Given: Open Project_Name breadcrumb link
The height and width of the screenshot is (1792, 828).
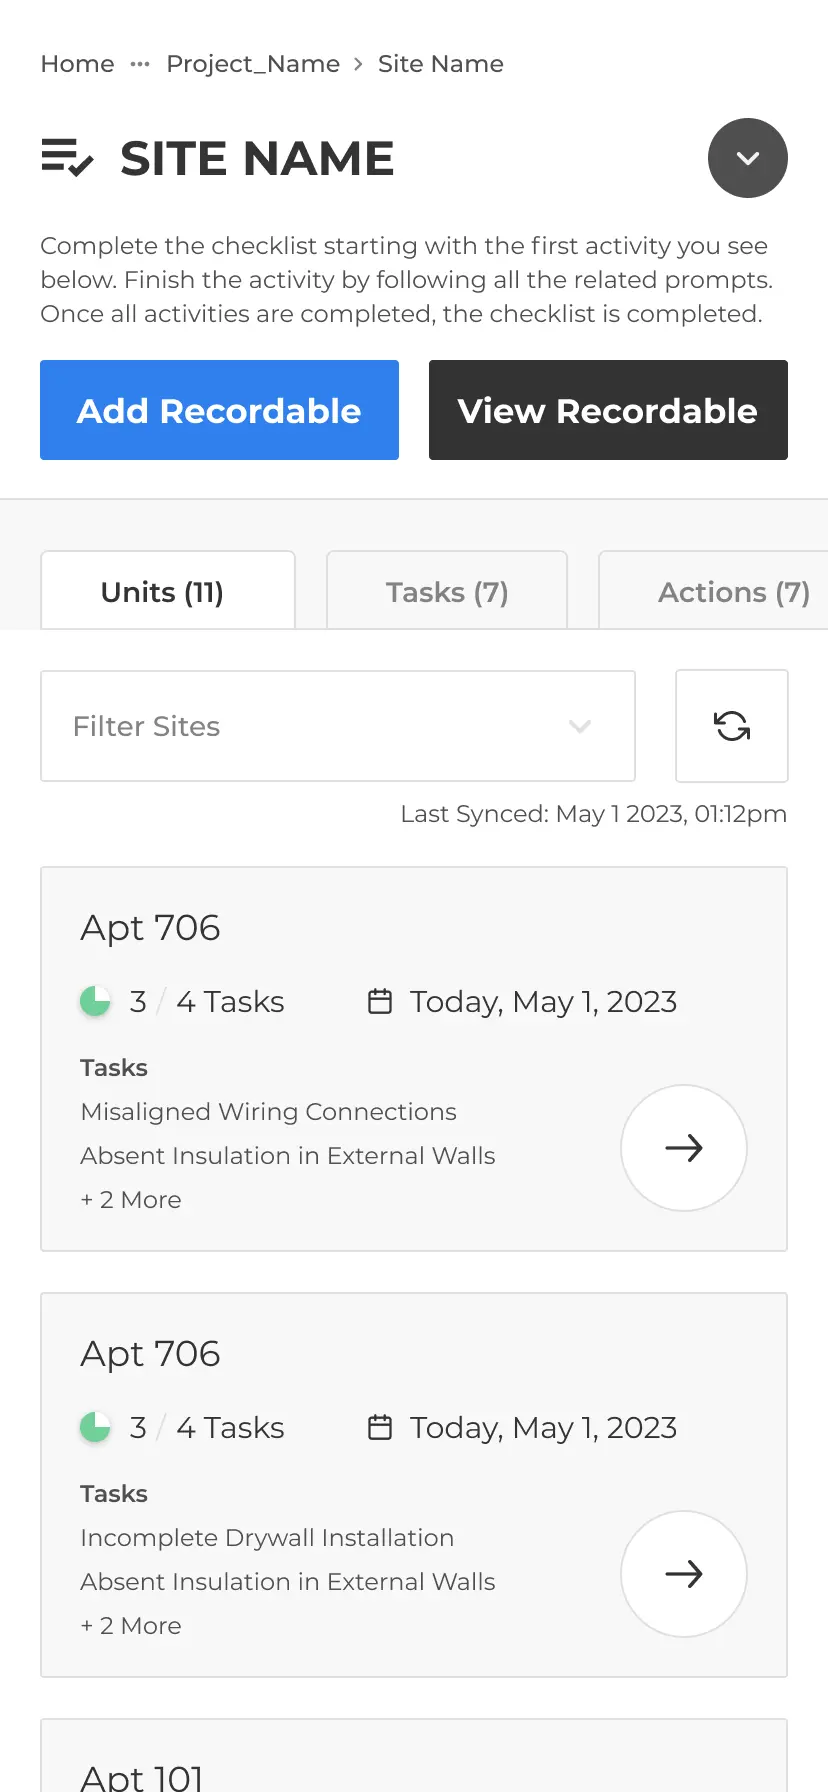Looking at the screenshot, I should (253, 64).
